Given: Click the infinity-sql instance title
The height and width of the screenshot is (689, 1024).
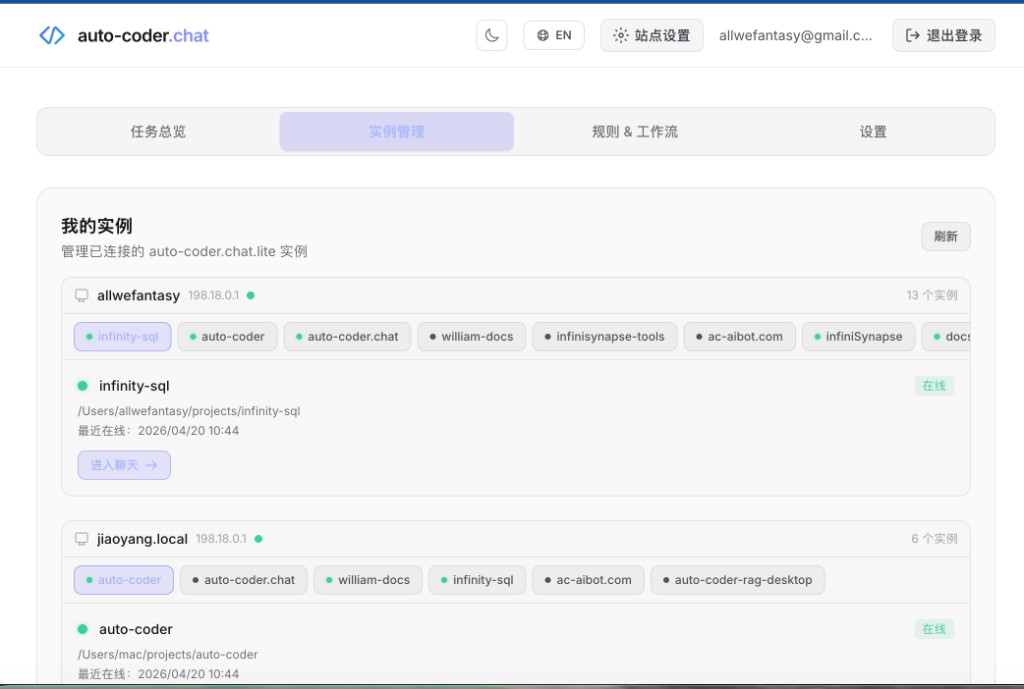Looking at the screenshot, I should pyautogui.click(x=134, y=386).
